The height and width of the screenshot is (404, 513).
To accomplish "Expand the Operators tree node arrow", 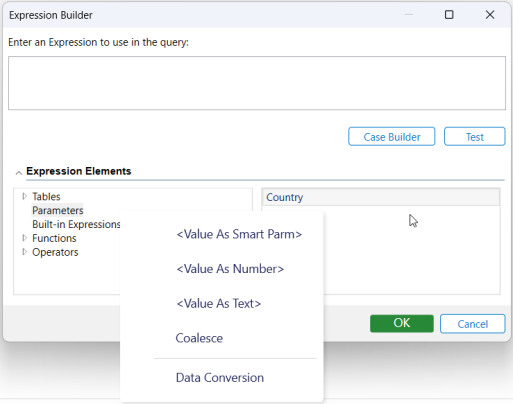I will (x=24, y=252).
